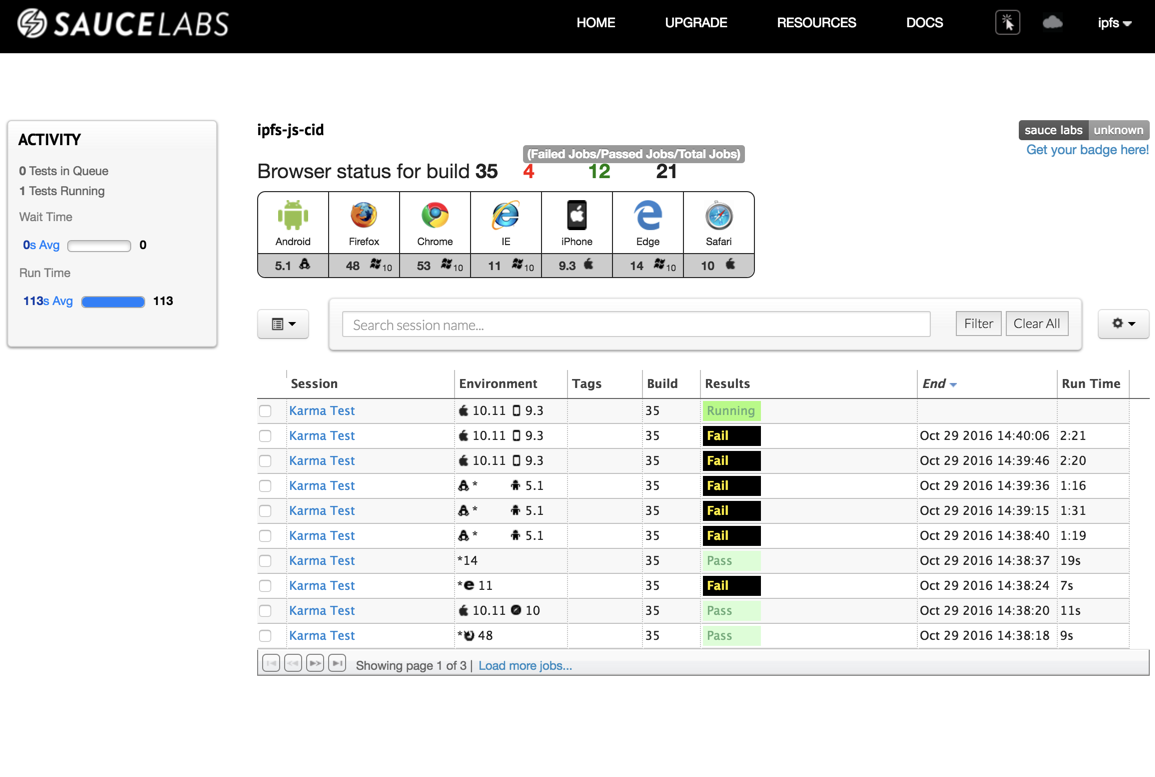Click the Windows 10 icon beside Edge 14
The height and width of the screenshot is (777, 1155).
point(664,265)
